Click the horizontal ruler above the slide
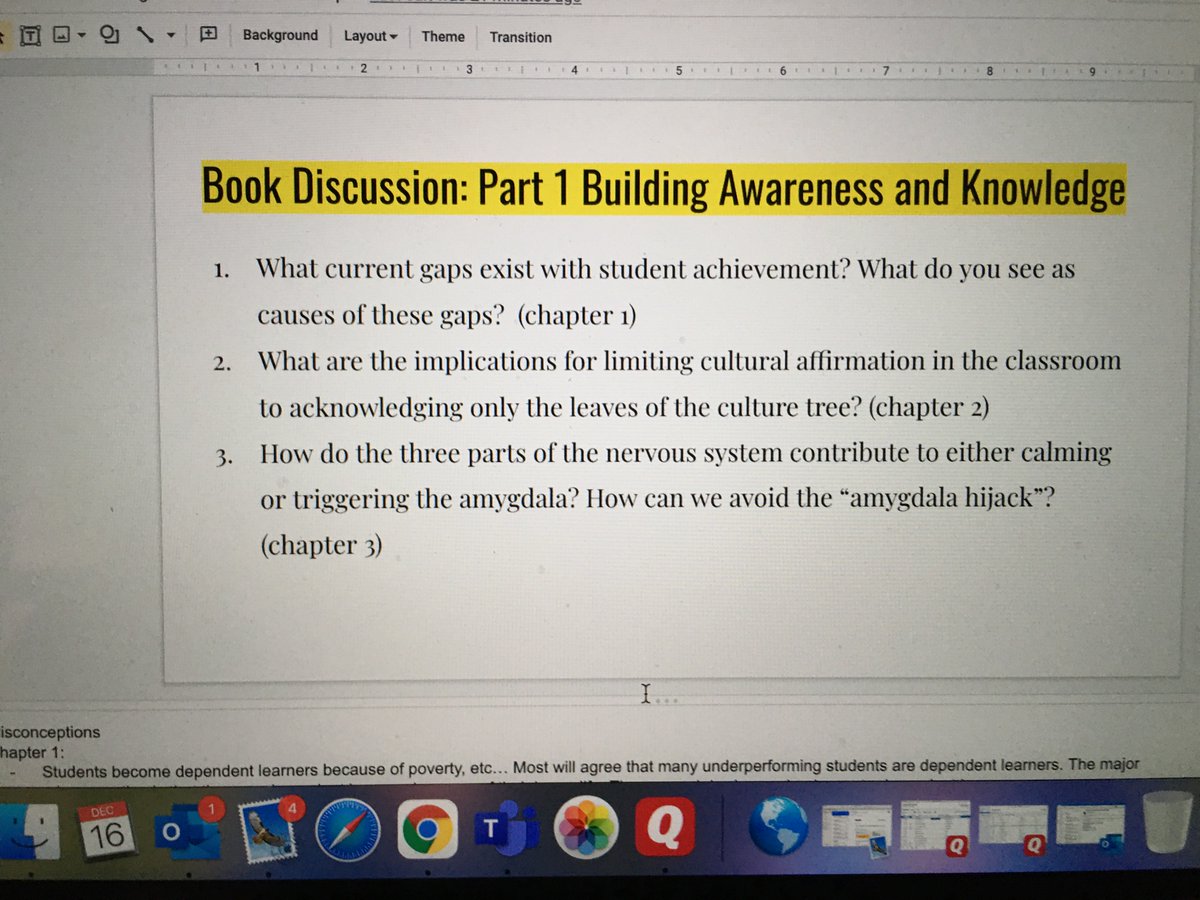 [x=675, y=70]
